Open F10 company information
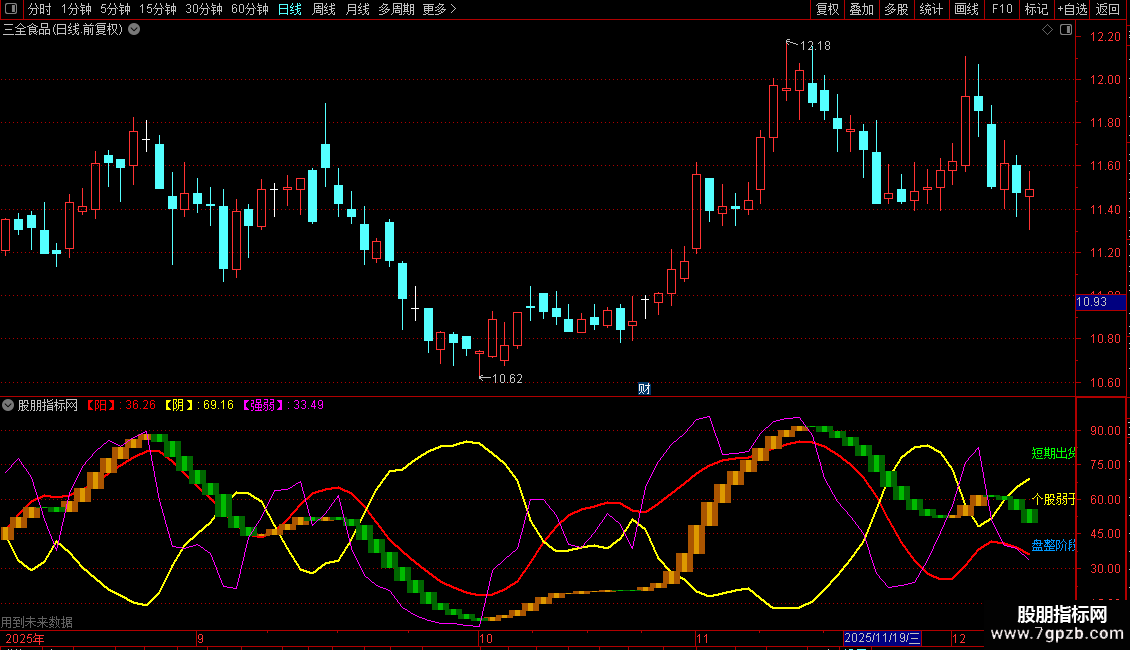The width and height of the screenshot is (1130, 650). [1002, 9]
